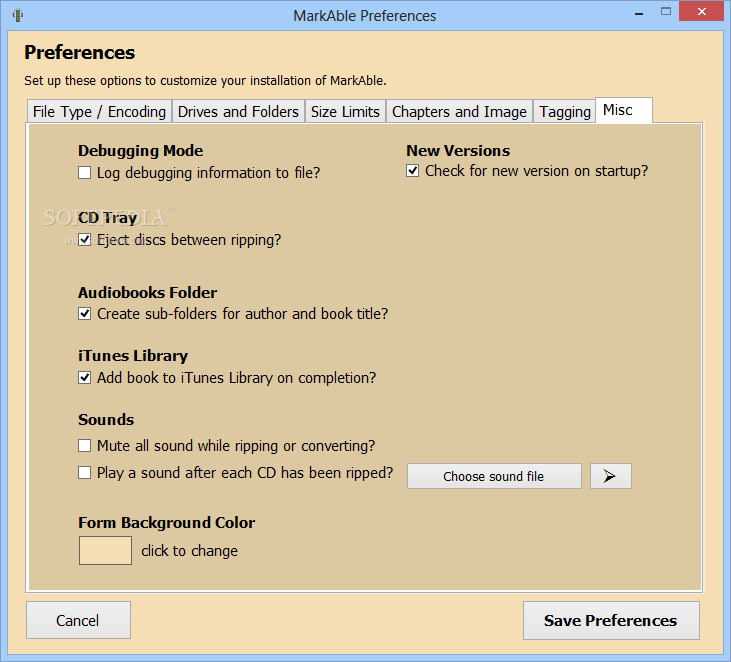The height and width of the screenshot is (662, 731).
Task: Click the CD Tray heading
Action: tap(108, 218)
